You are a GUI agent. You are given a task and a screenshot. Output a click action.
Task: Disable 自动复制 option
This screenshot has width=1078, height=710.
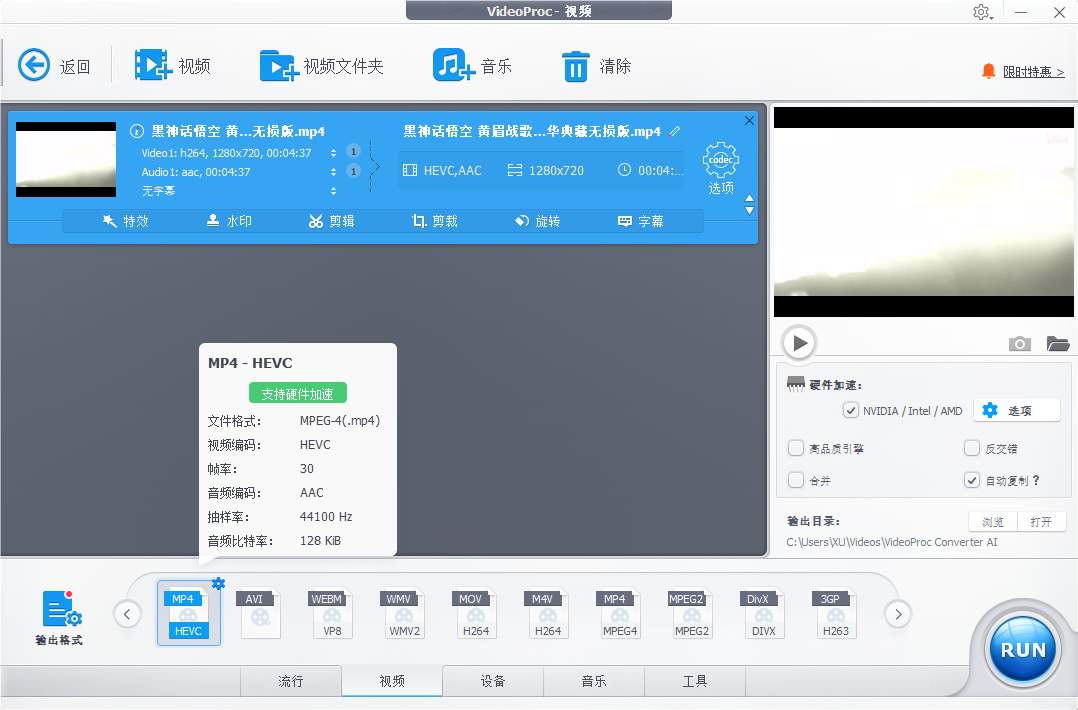(971, 480)
